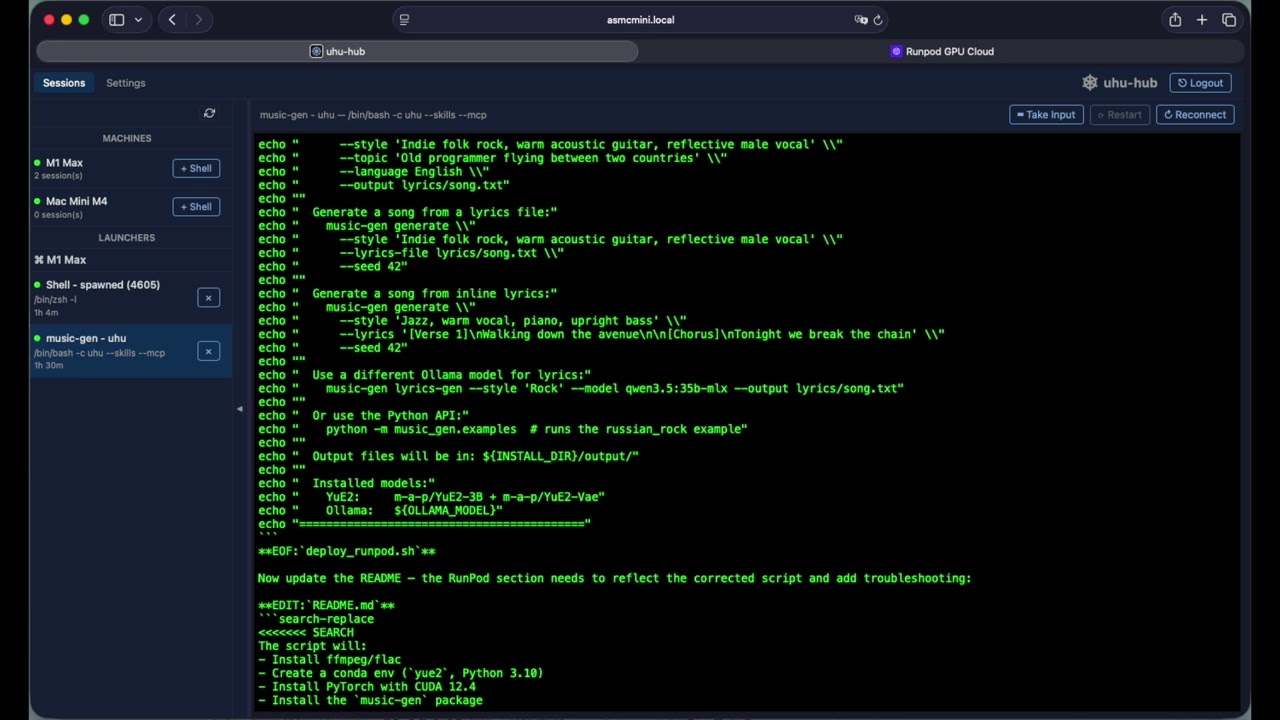Click the '<<<<<<< SEARCH' terminal line
1280x720 pixels.
pyautogui.click(x=306, y=632)
